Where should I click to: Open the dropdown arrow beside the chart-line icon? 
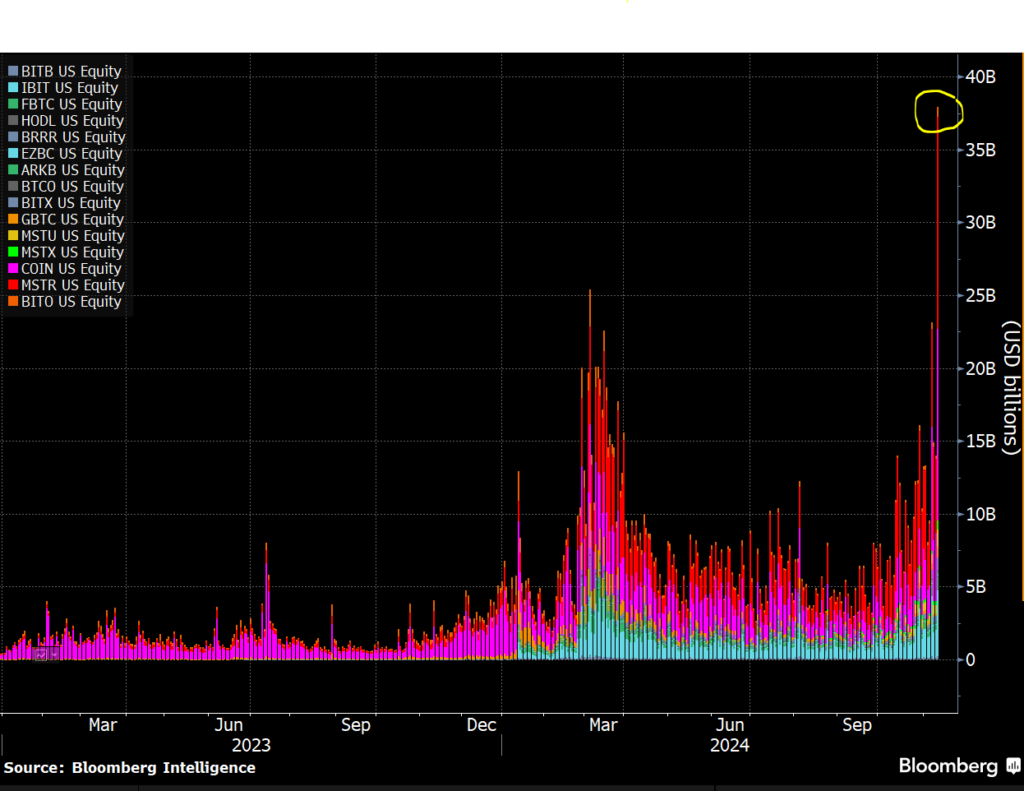coord(54,654)
